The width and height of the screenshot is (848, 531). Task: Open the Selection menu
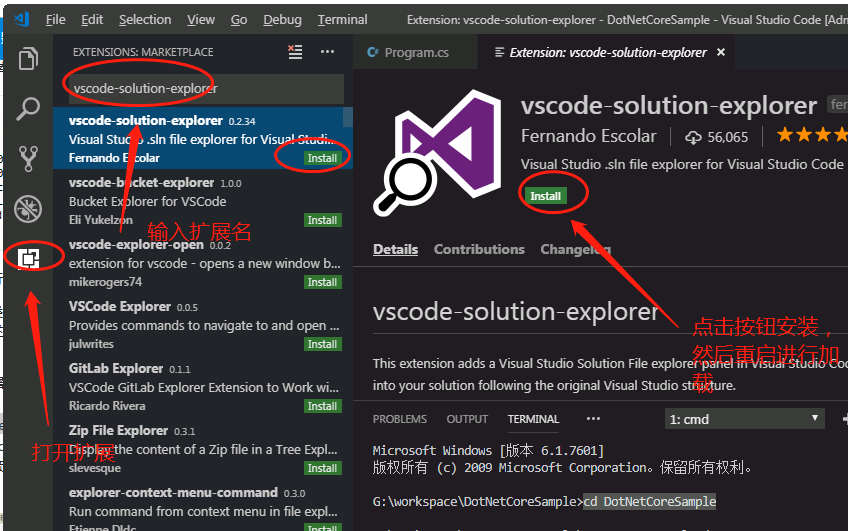(145, 20)
